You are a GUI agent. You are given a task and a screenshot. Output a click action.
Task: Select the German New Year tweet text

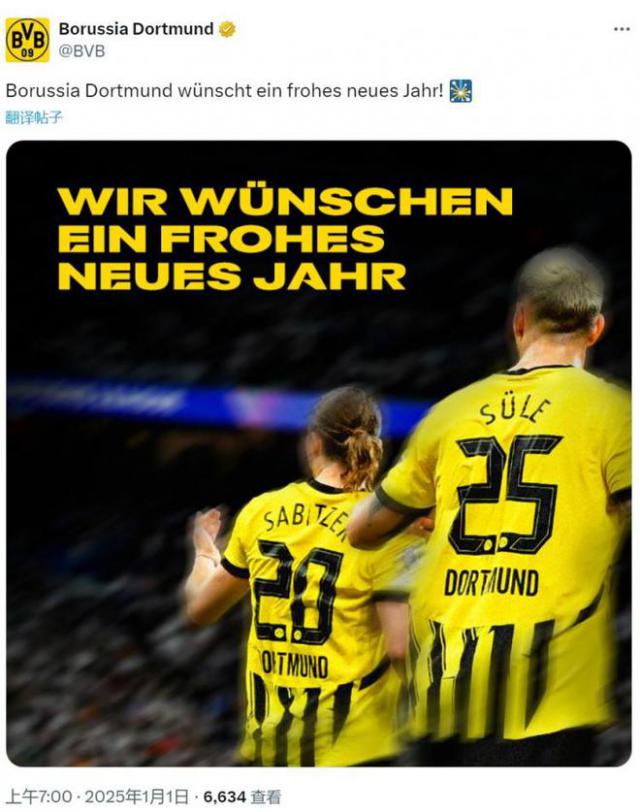(x=224, y=91)
